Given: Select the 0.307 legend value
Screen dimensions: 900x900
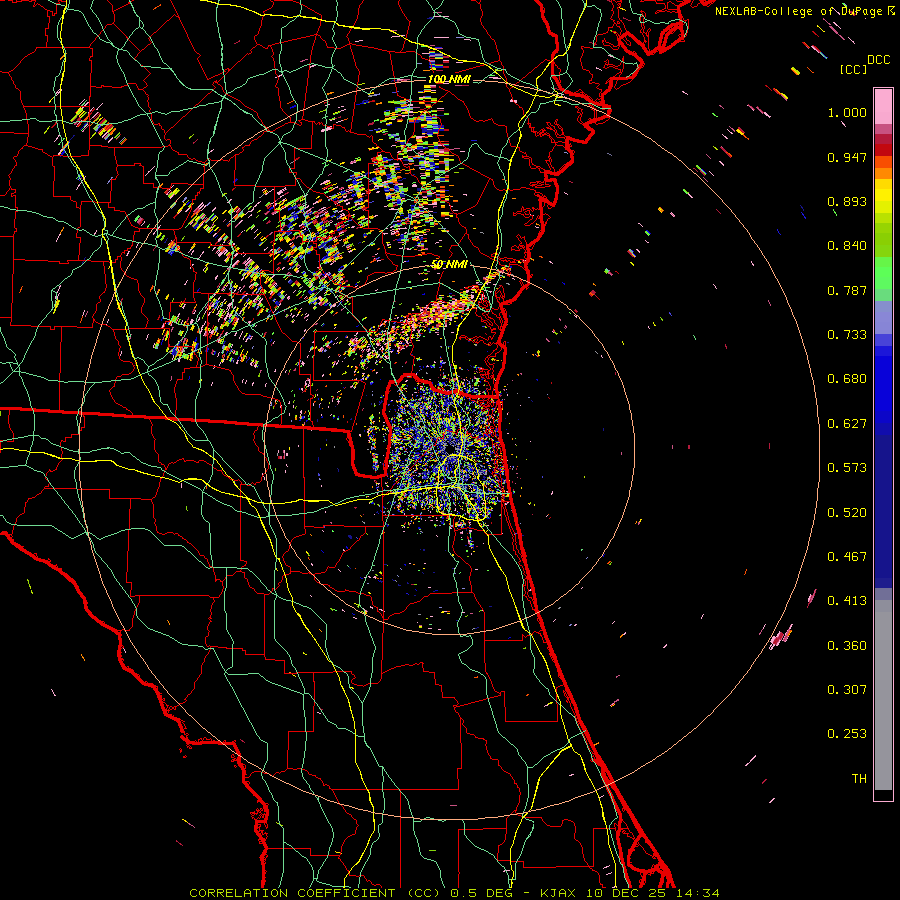Looking at the screenshot, I should click(847, 690).
